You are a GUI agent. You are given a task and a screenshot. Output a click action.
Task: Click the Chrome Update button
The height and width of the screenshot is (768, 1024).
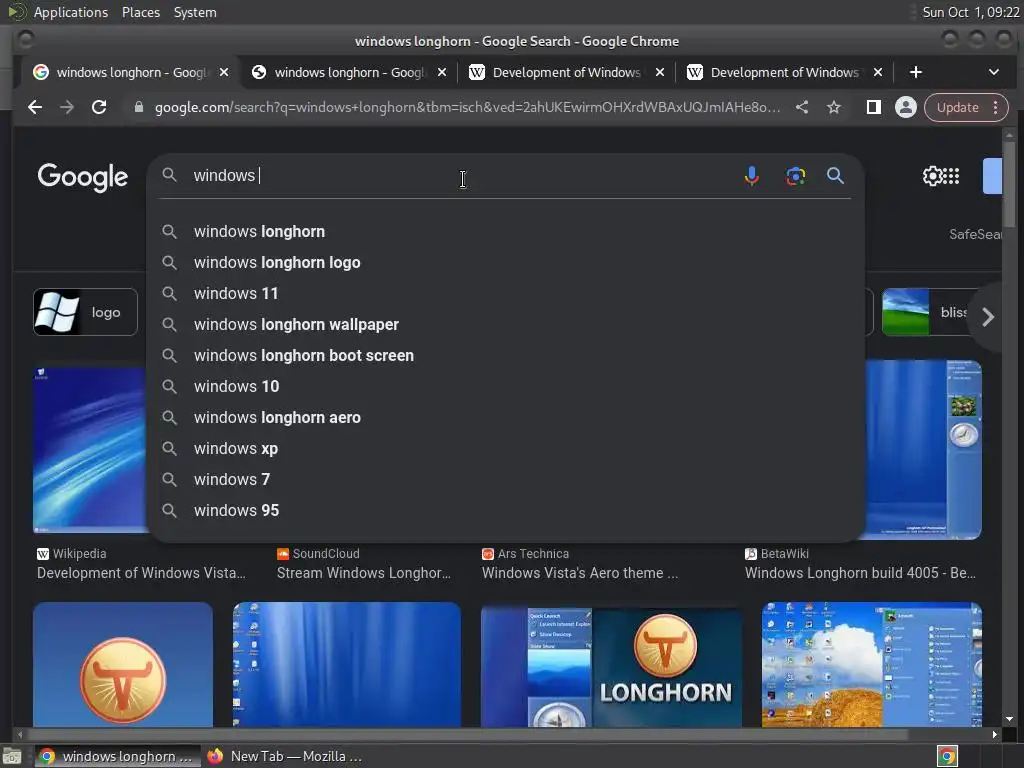(x=957, y=107)
